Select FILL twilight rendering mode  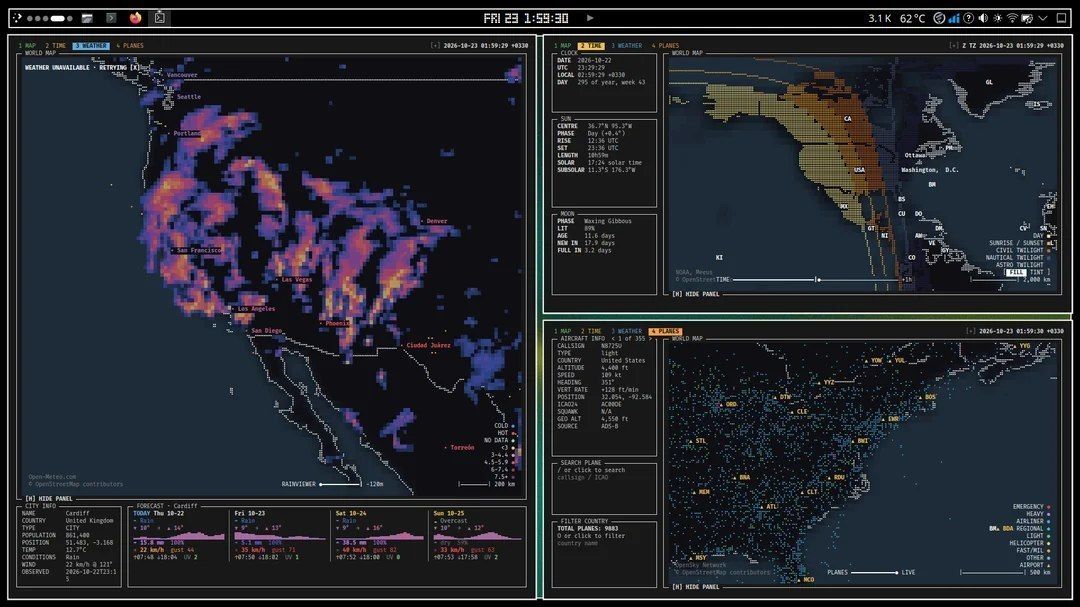1016,272
